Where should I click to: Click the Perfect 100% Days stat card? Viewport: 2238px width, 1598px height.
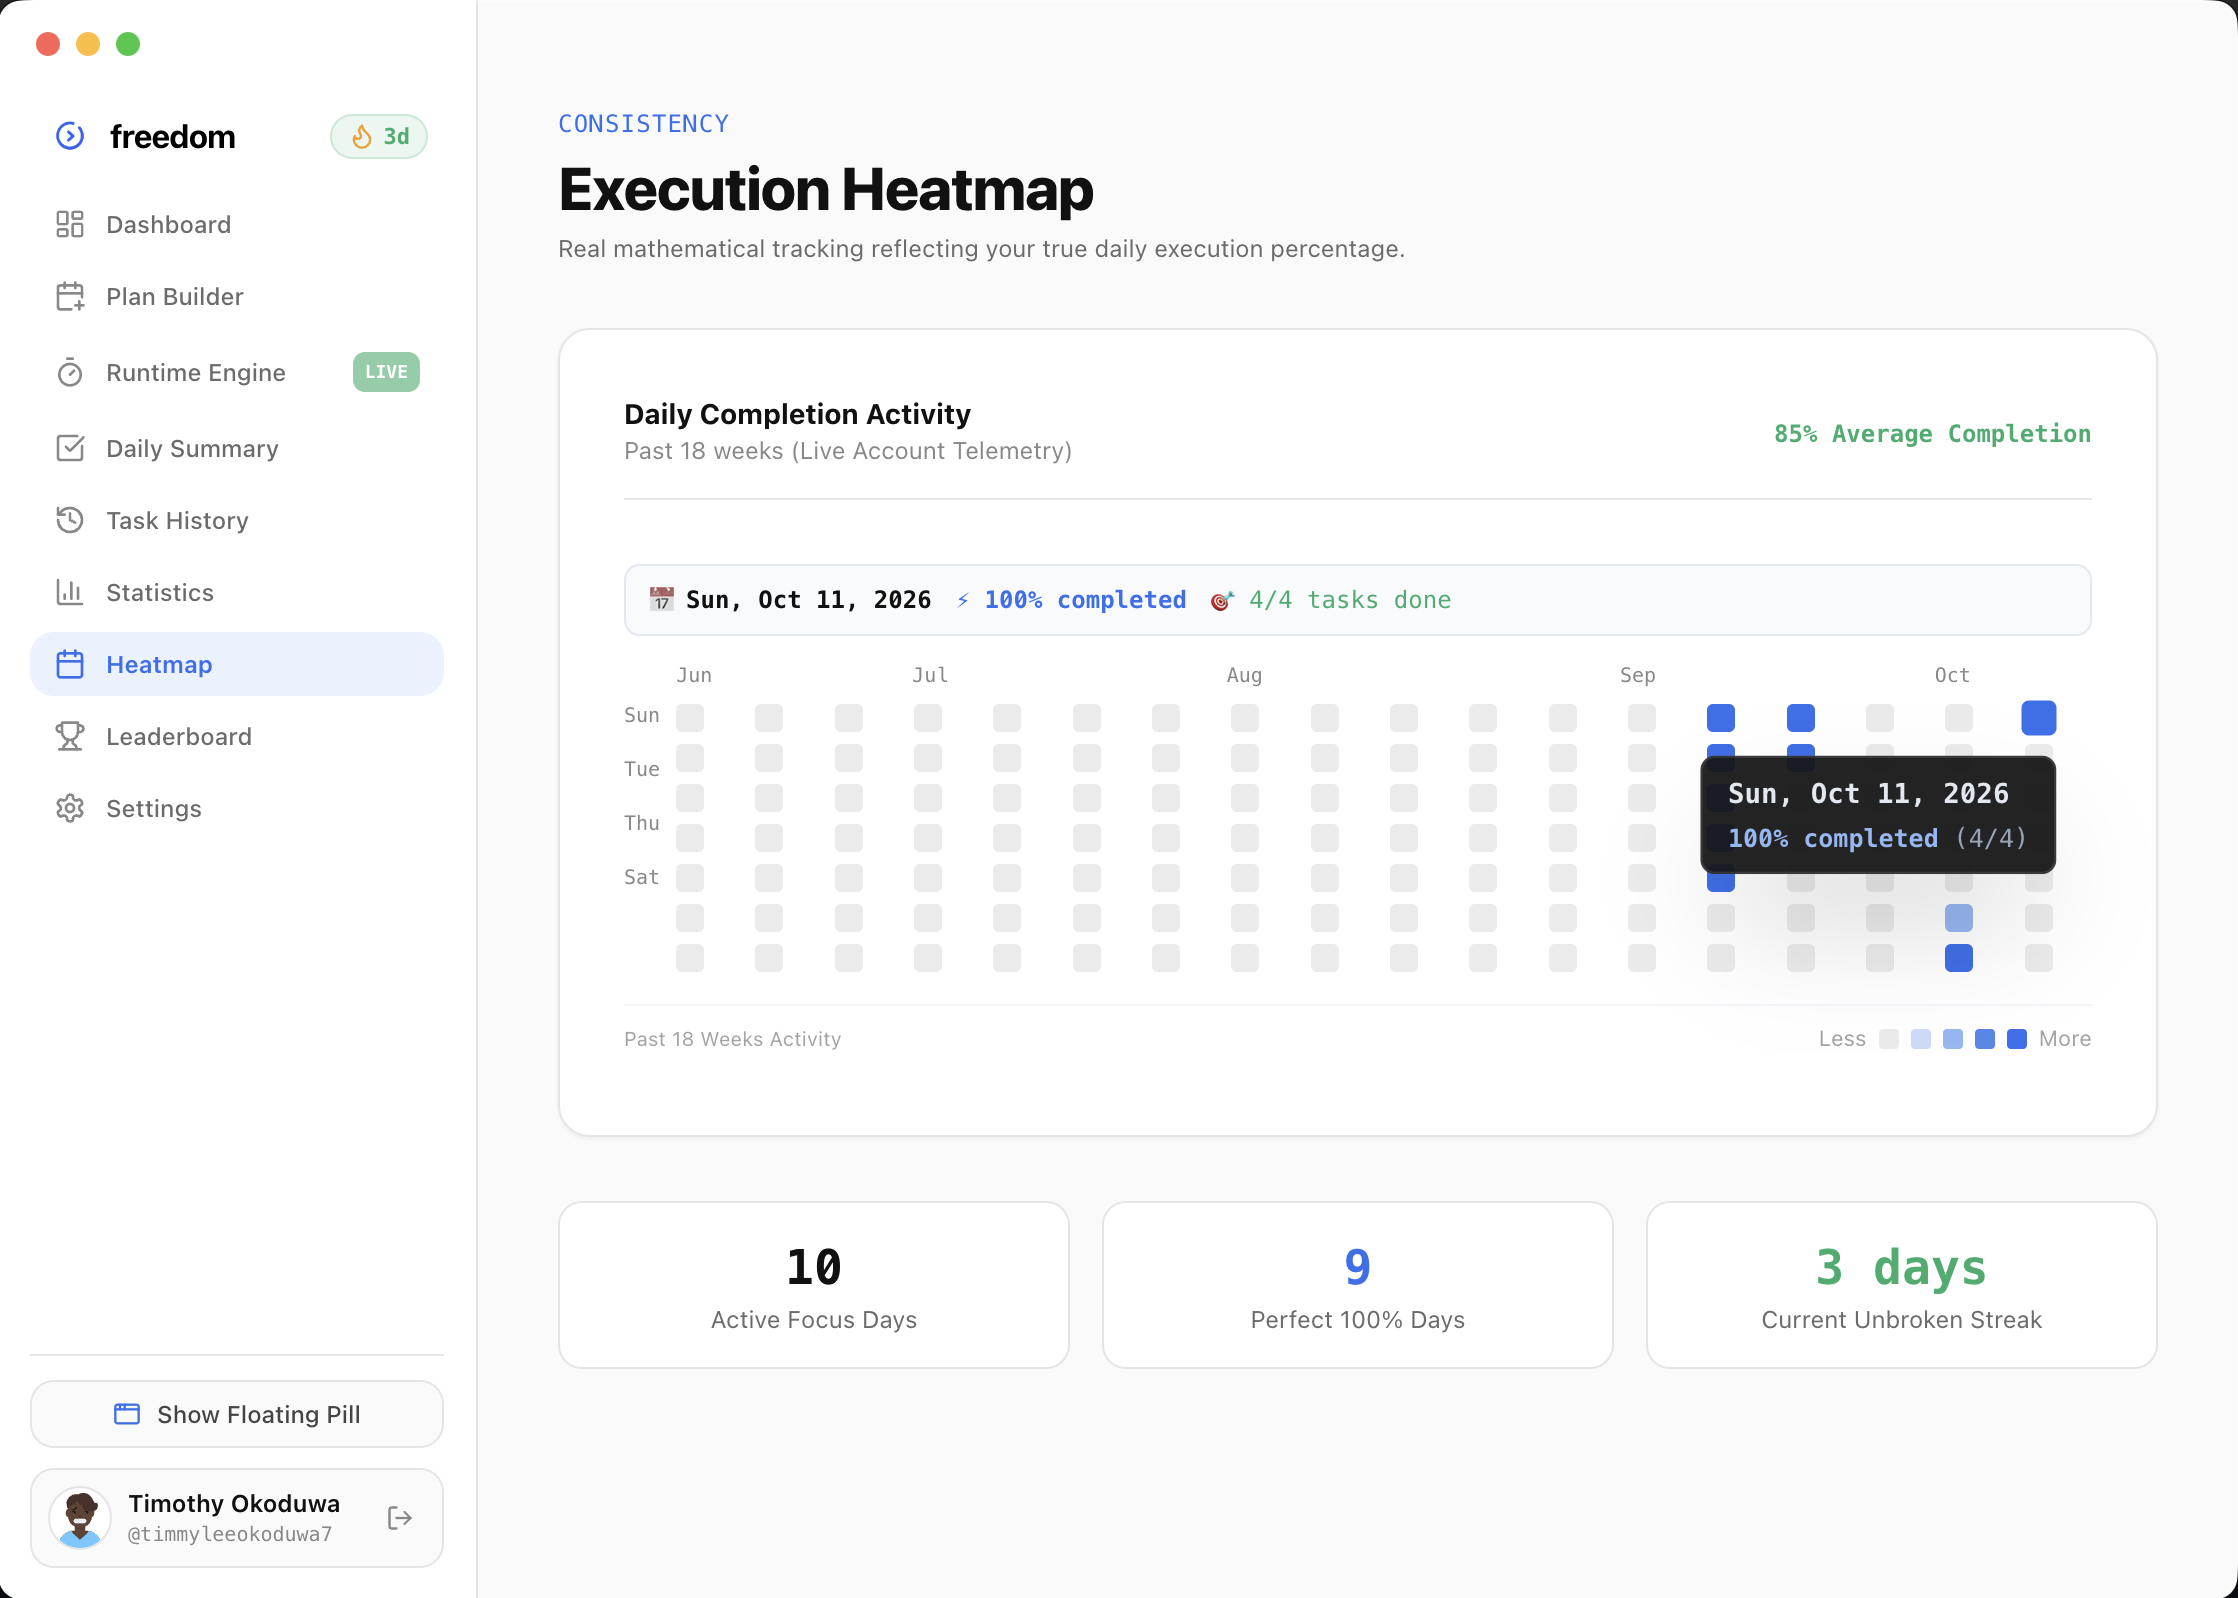(1358, 1285)
